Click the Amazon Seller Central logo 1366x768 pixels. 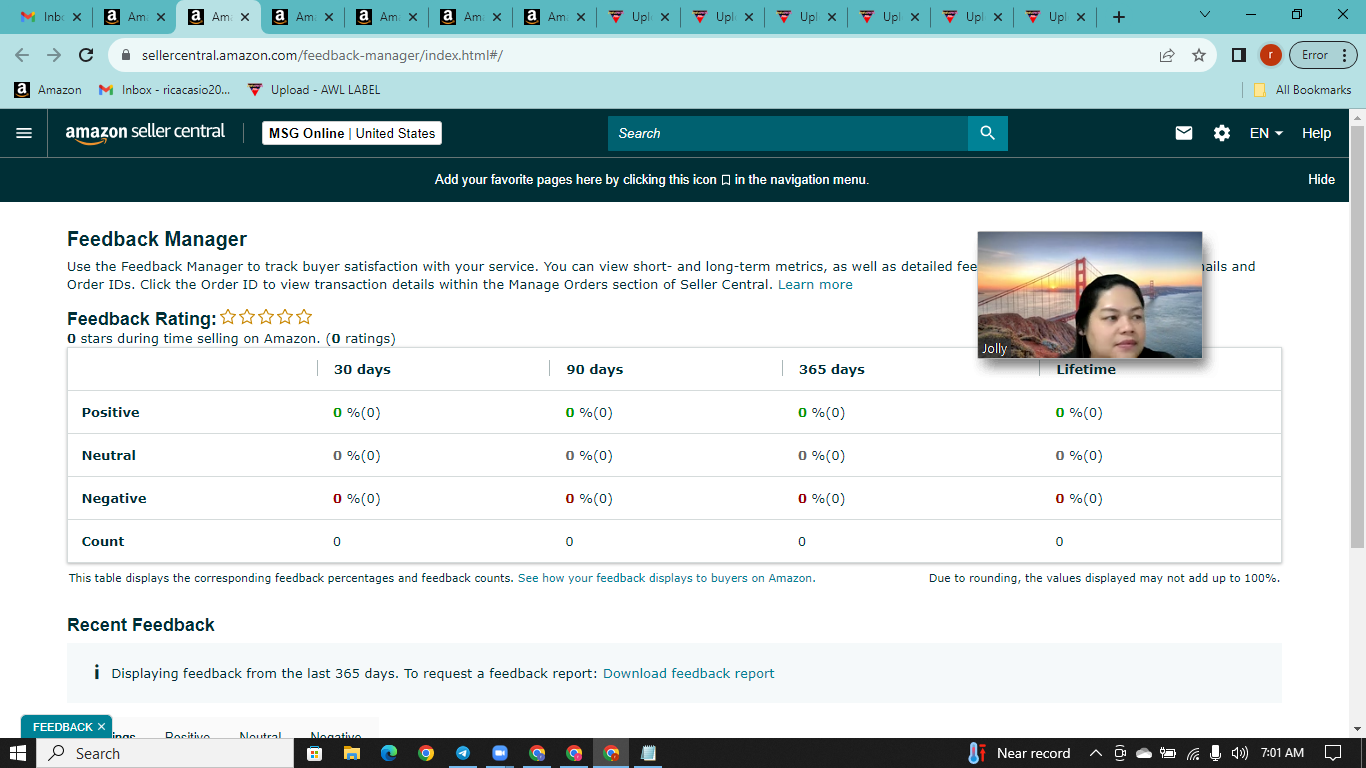[x=145, y=133]
